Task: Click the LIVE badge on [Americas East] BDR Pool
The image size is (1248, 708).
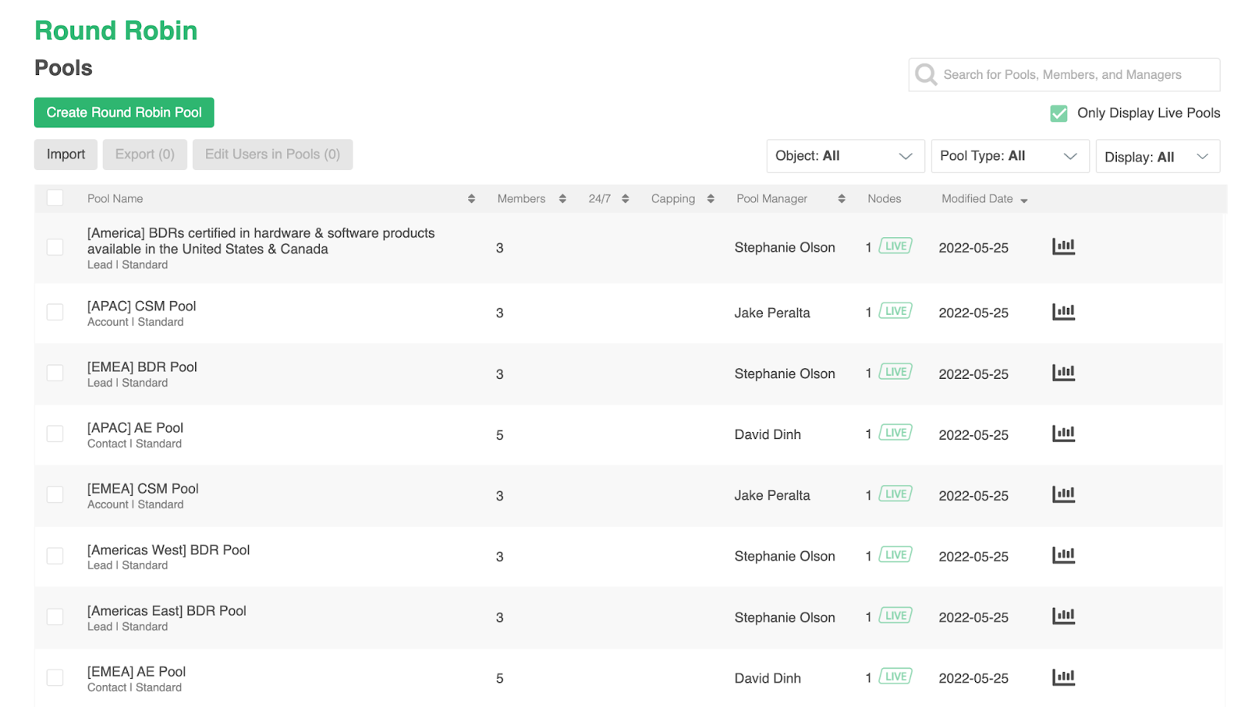Action: 895,616
